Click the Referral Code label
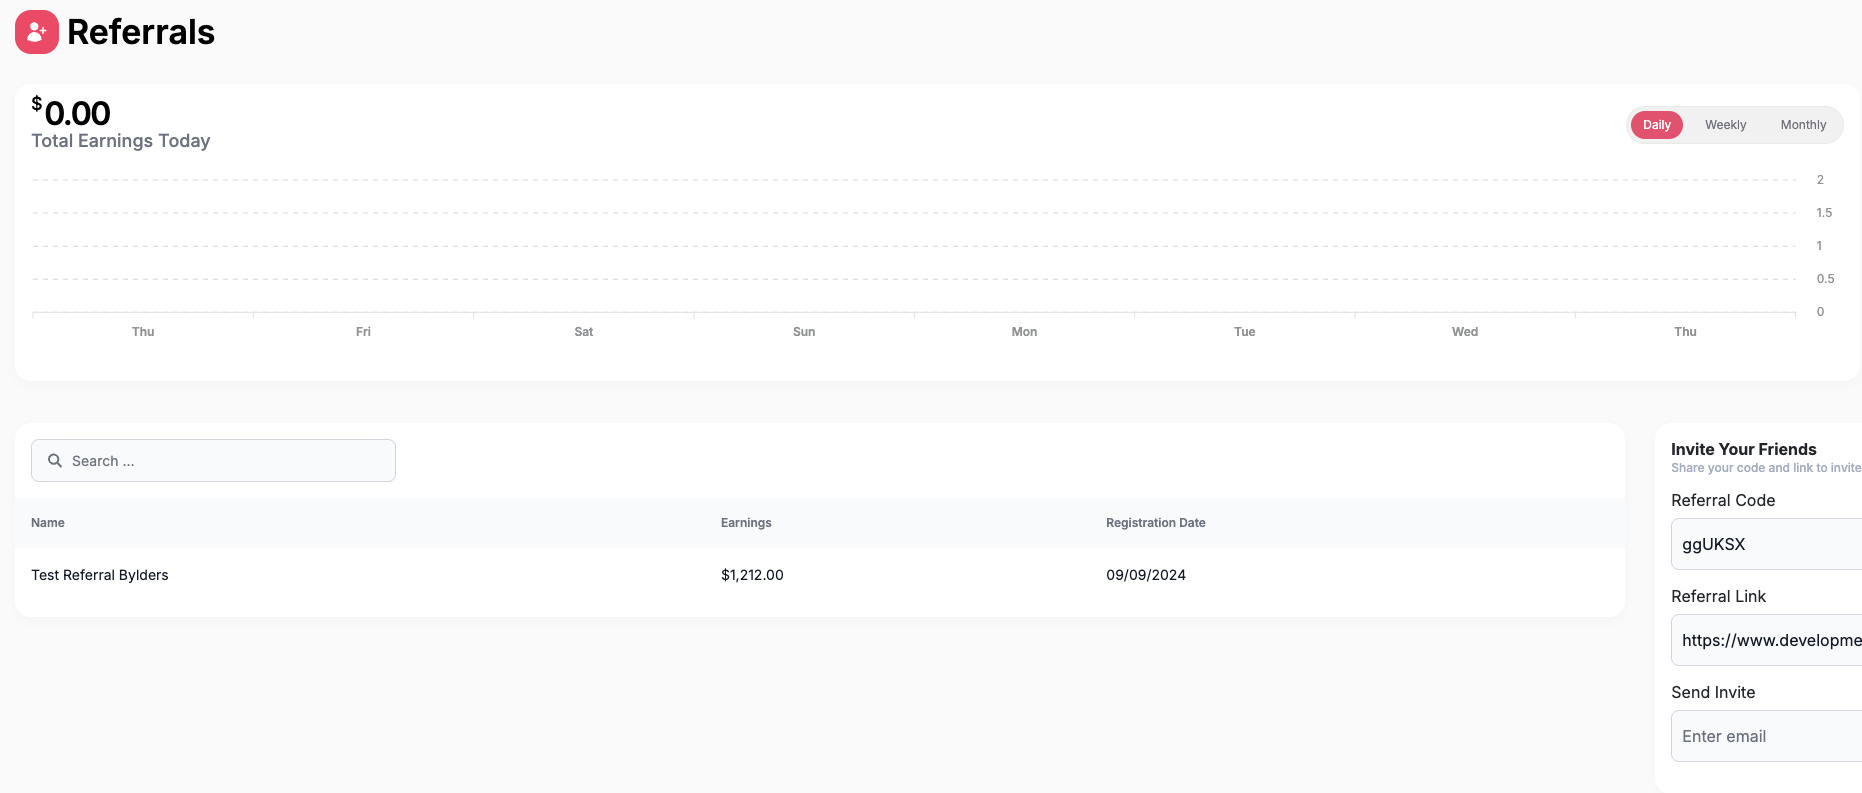 (1723, 500)
